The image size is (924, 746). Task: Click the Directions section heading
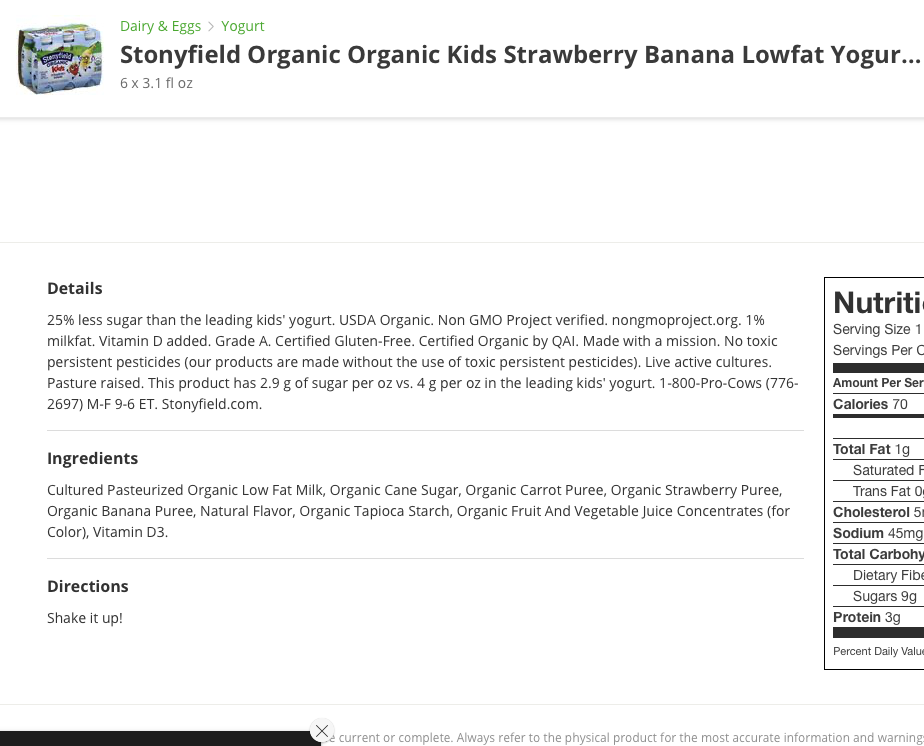click(88, 586)
